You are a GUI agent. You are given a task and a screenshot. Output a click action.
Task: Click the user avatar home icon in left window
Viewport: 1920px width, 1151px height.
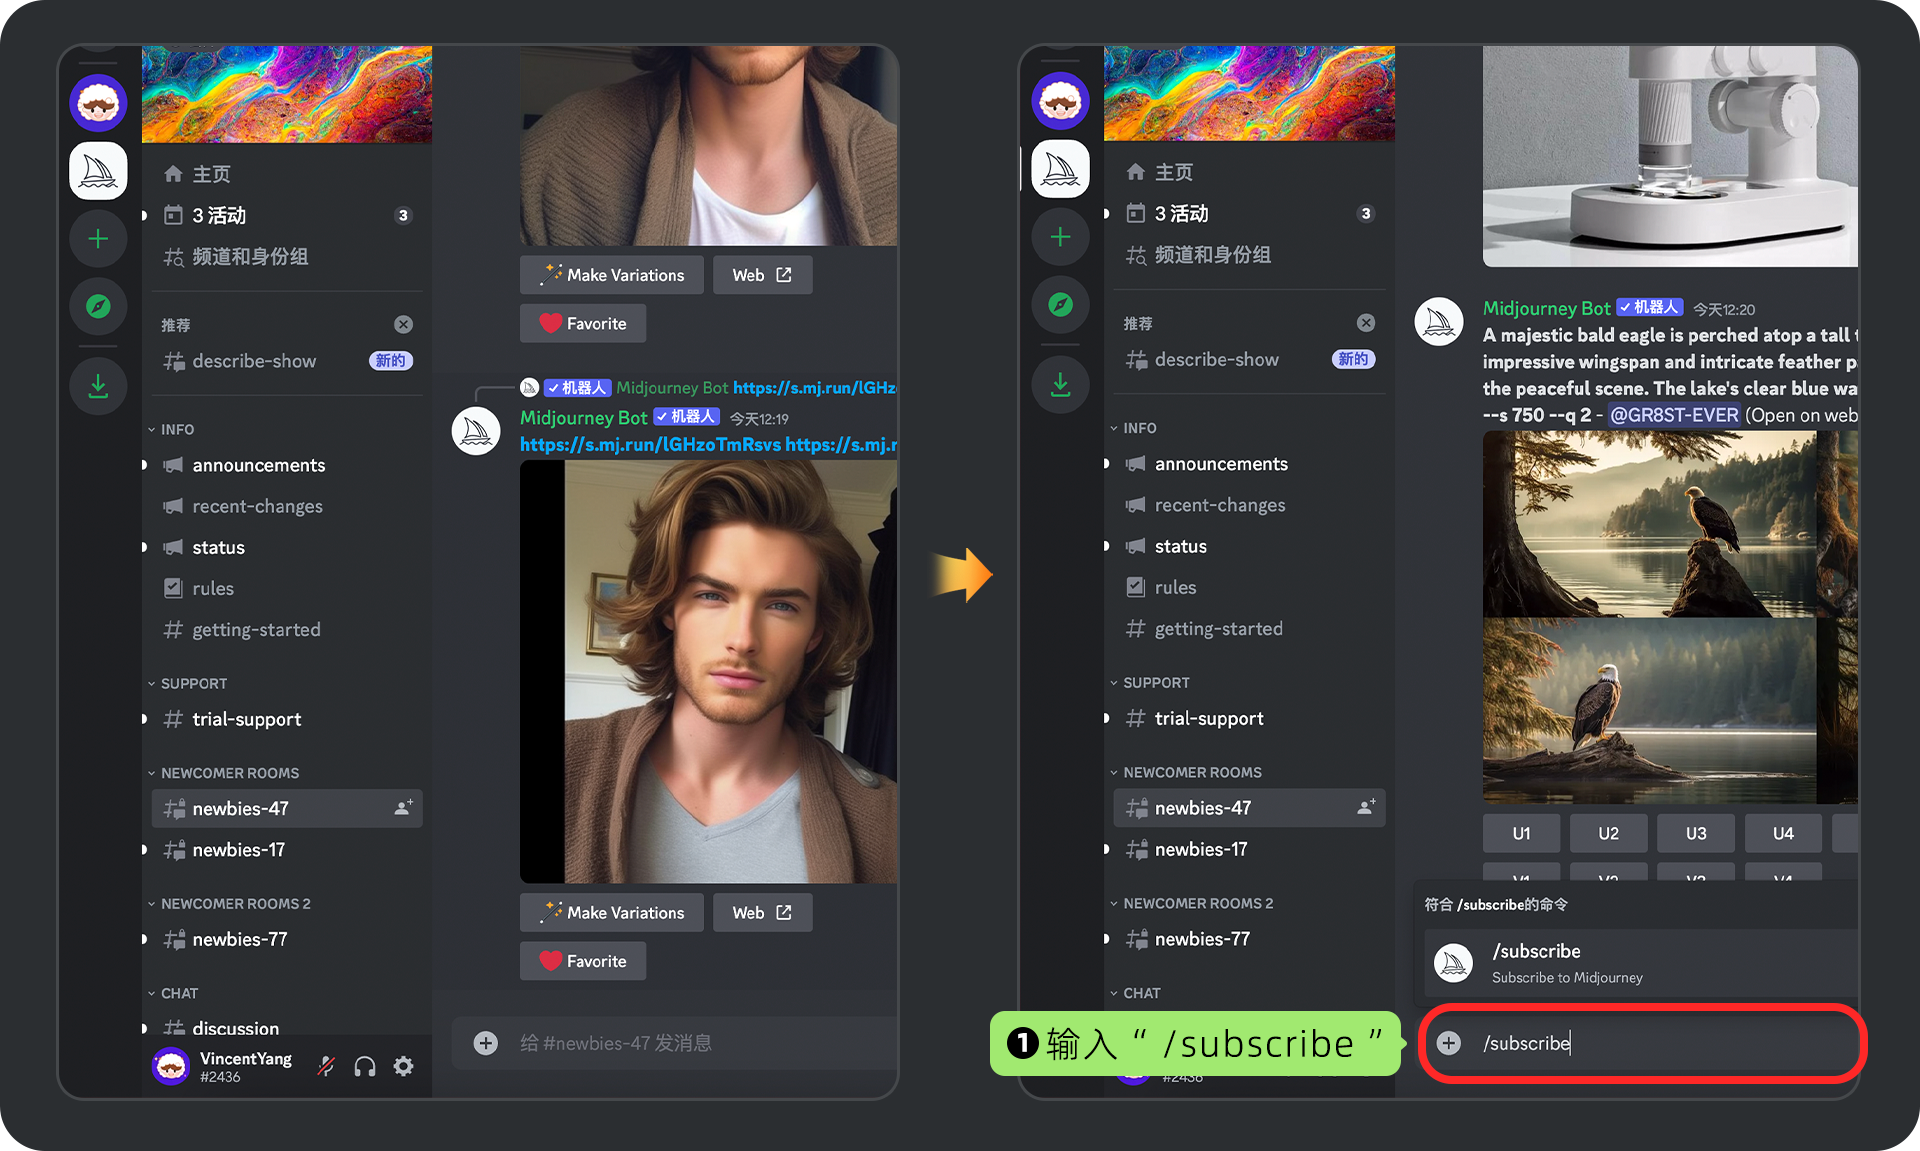(x=98, y=102)
